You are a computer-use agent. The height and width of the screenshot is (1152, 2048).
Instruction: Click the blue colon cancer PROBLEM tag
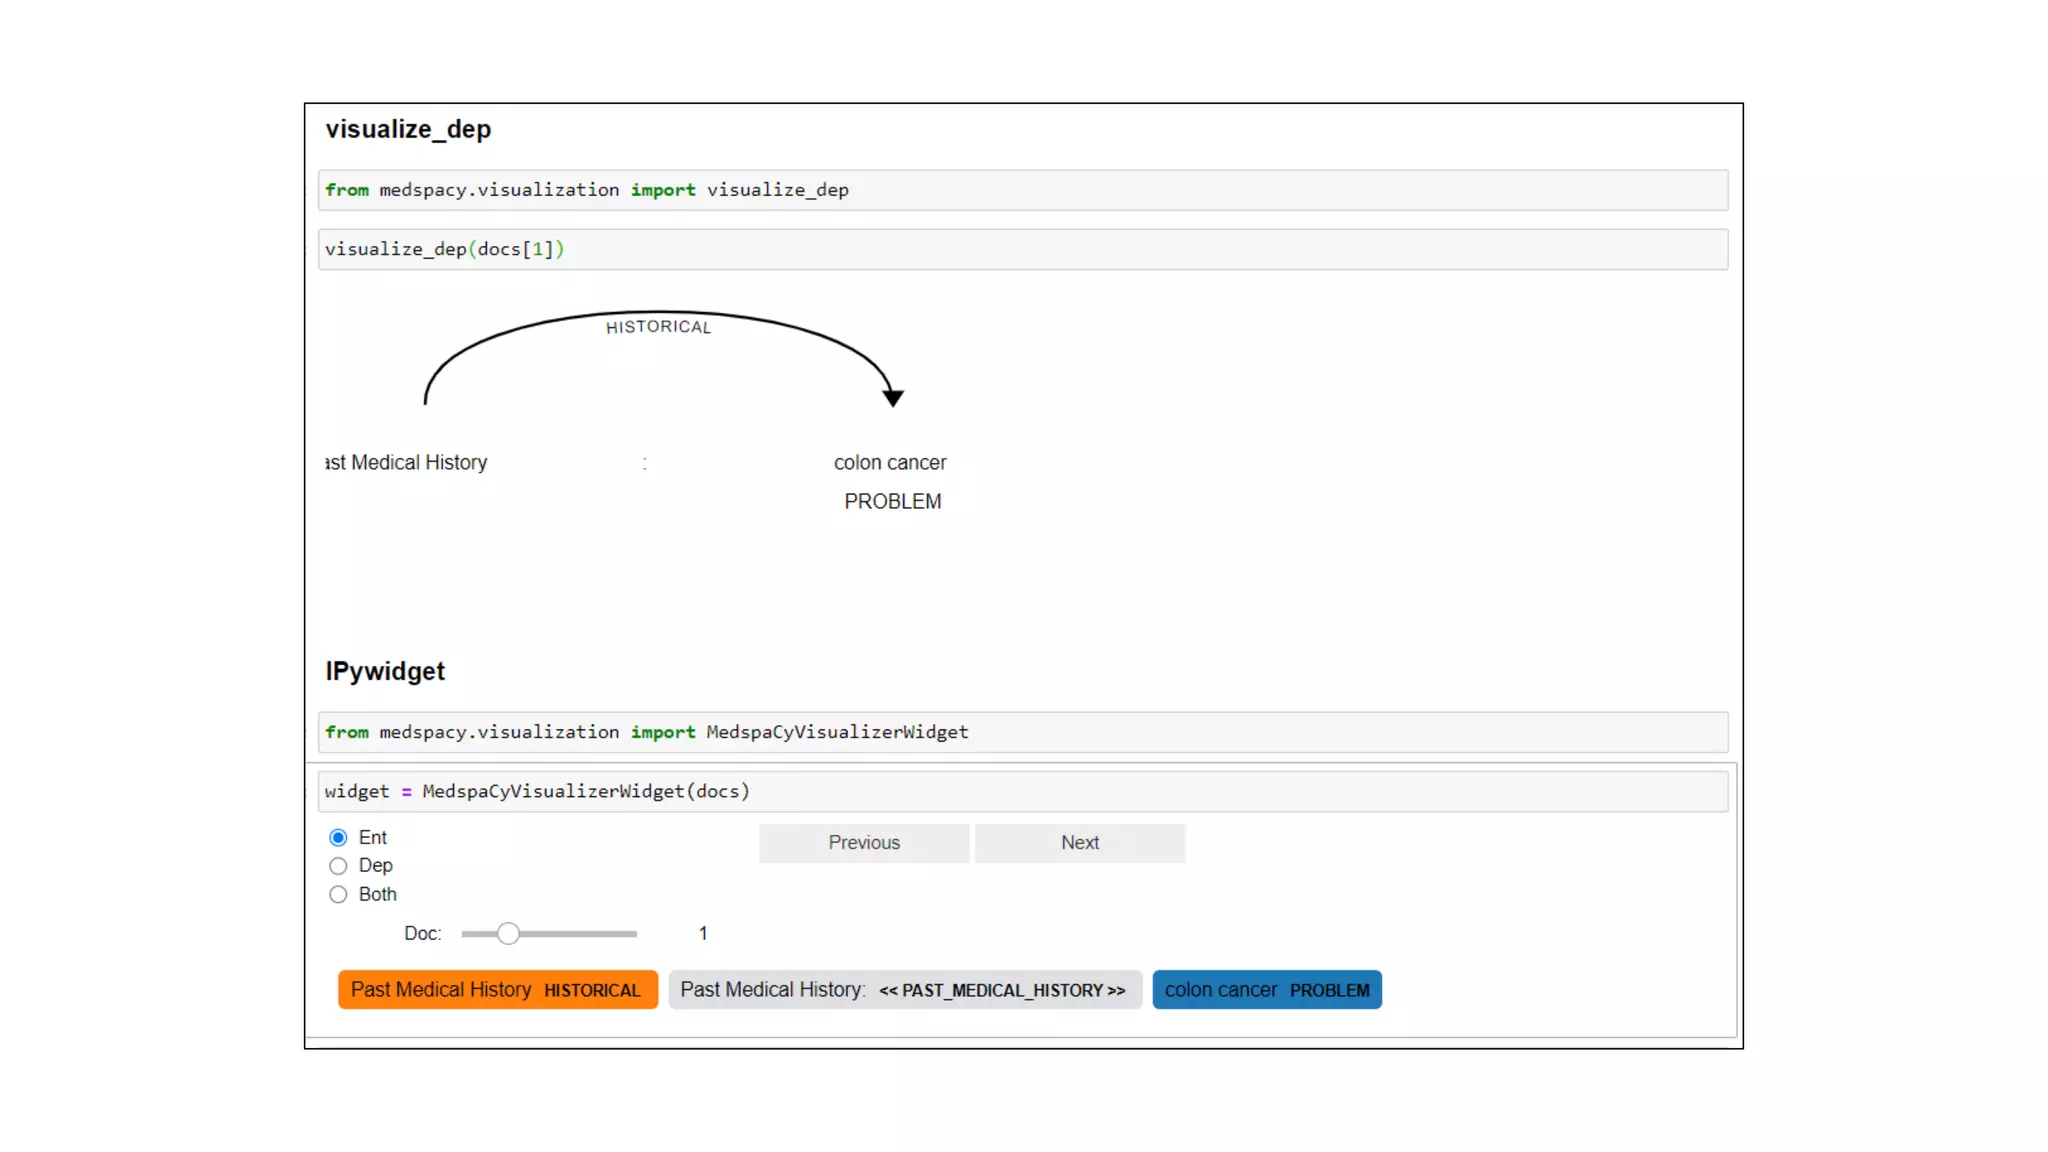point(1266,990)
